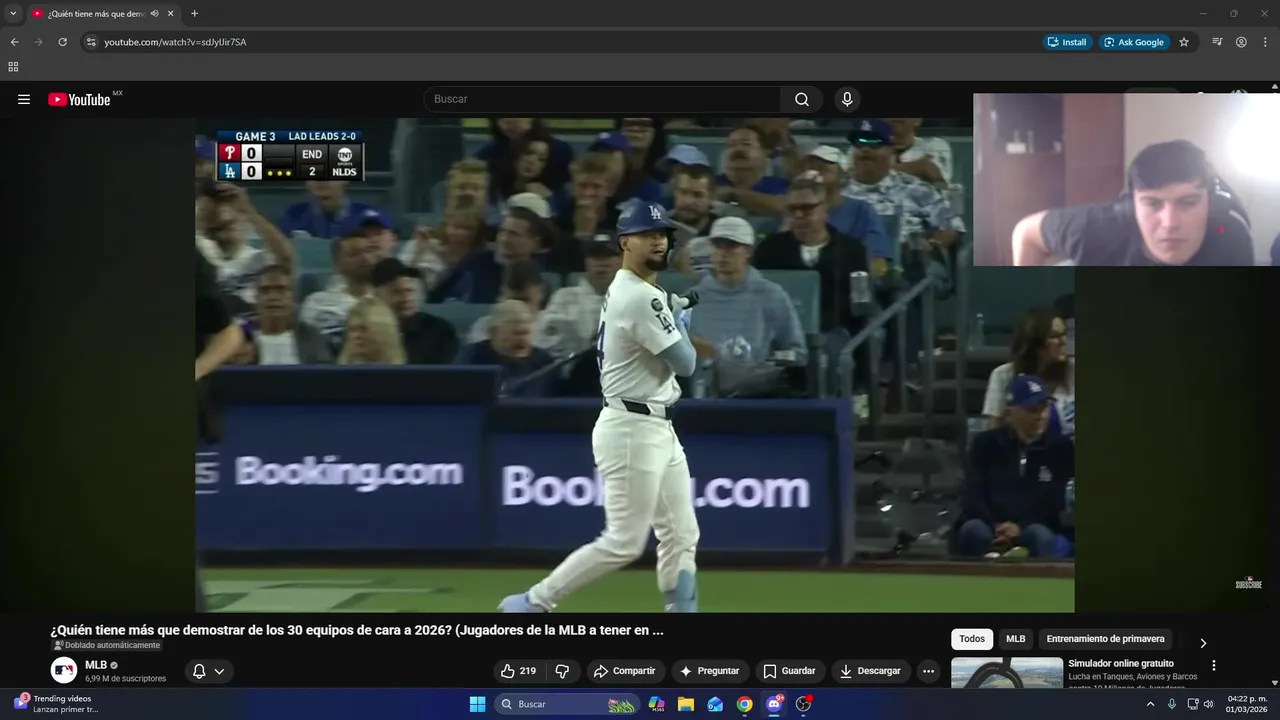Click the 6,99 M de suscriptores text
1280x720 pixels.
pos(126,678)
